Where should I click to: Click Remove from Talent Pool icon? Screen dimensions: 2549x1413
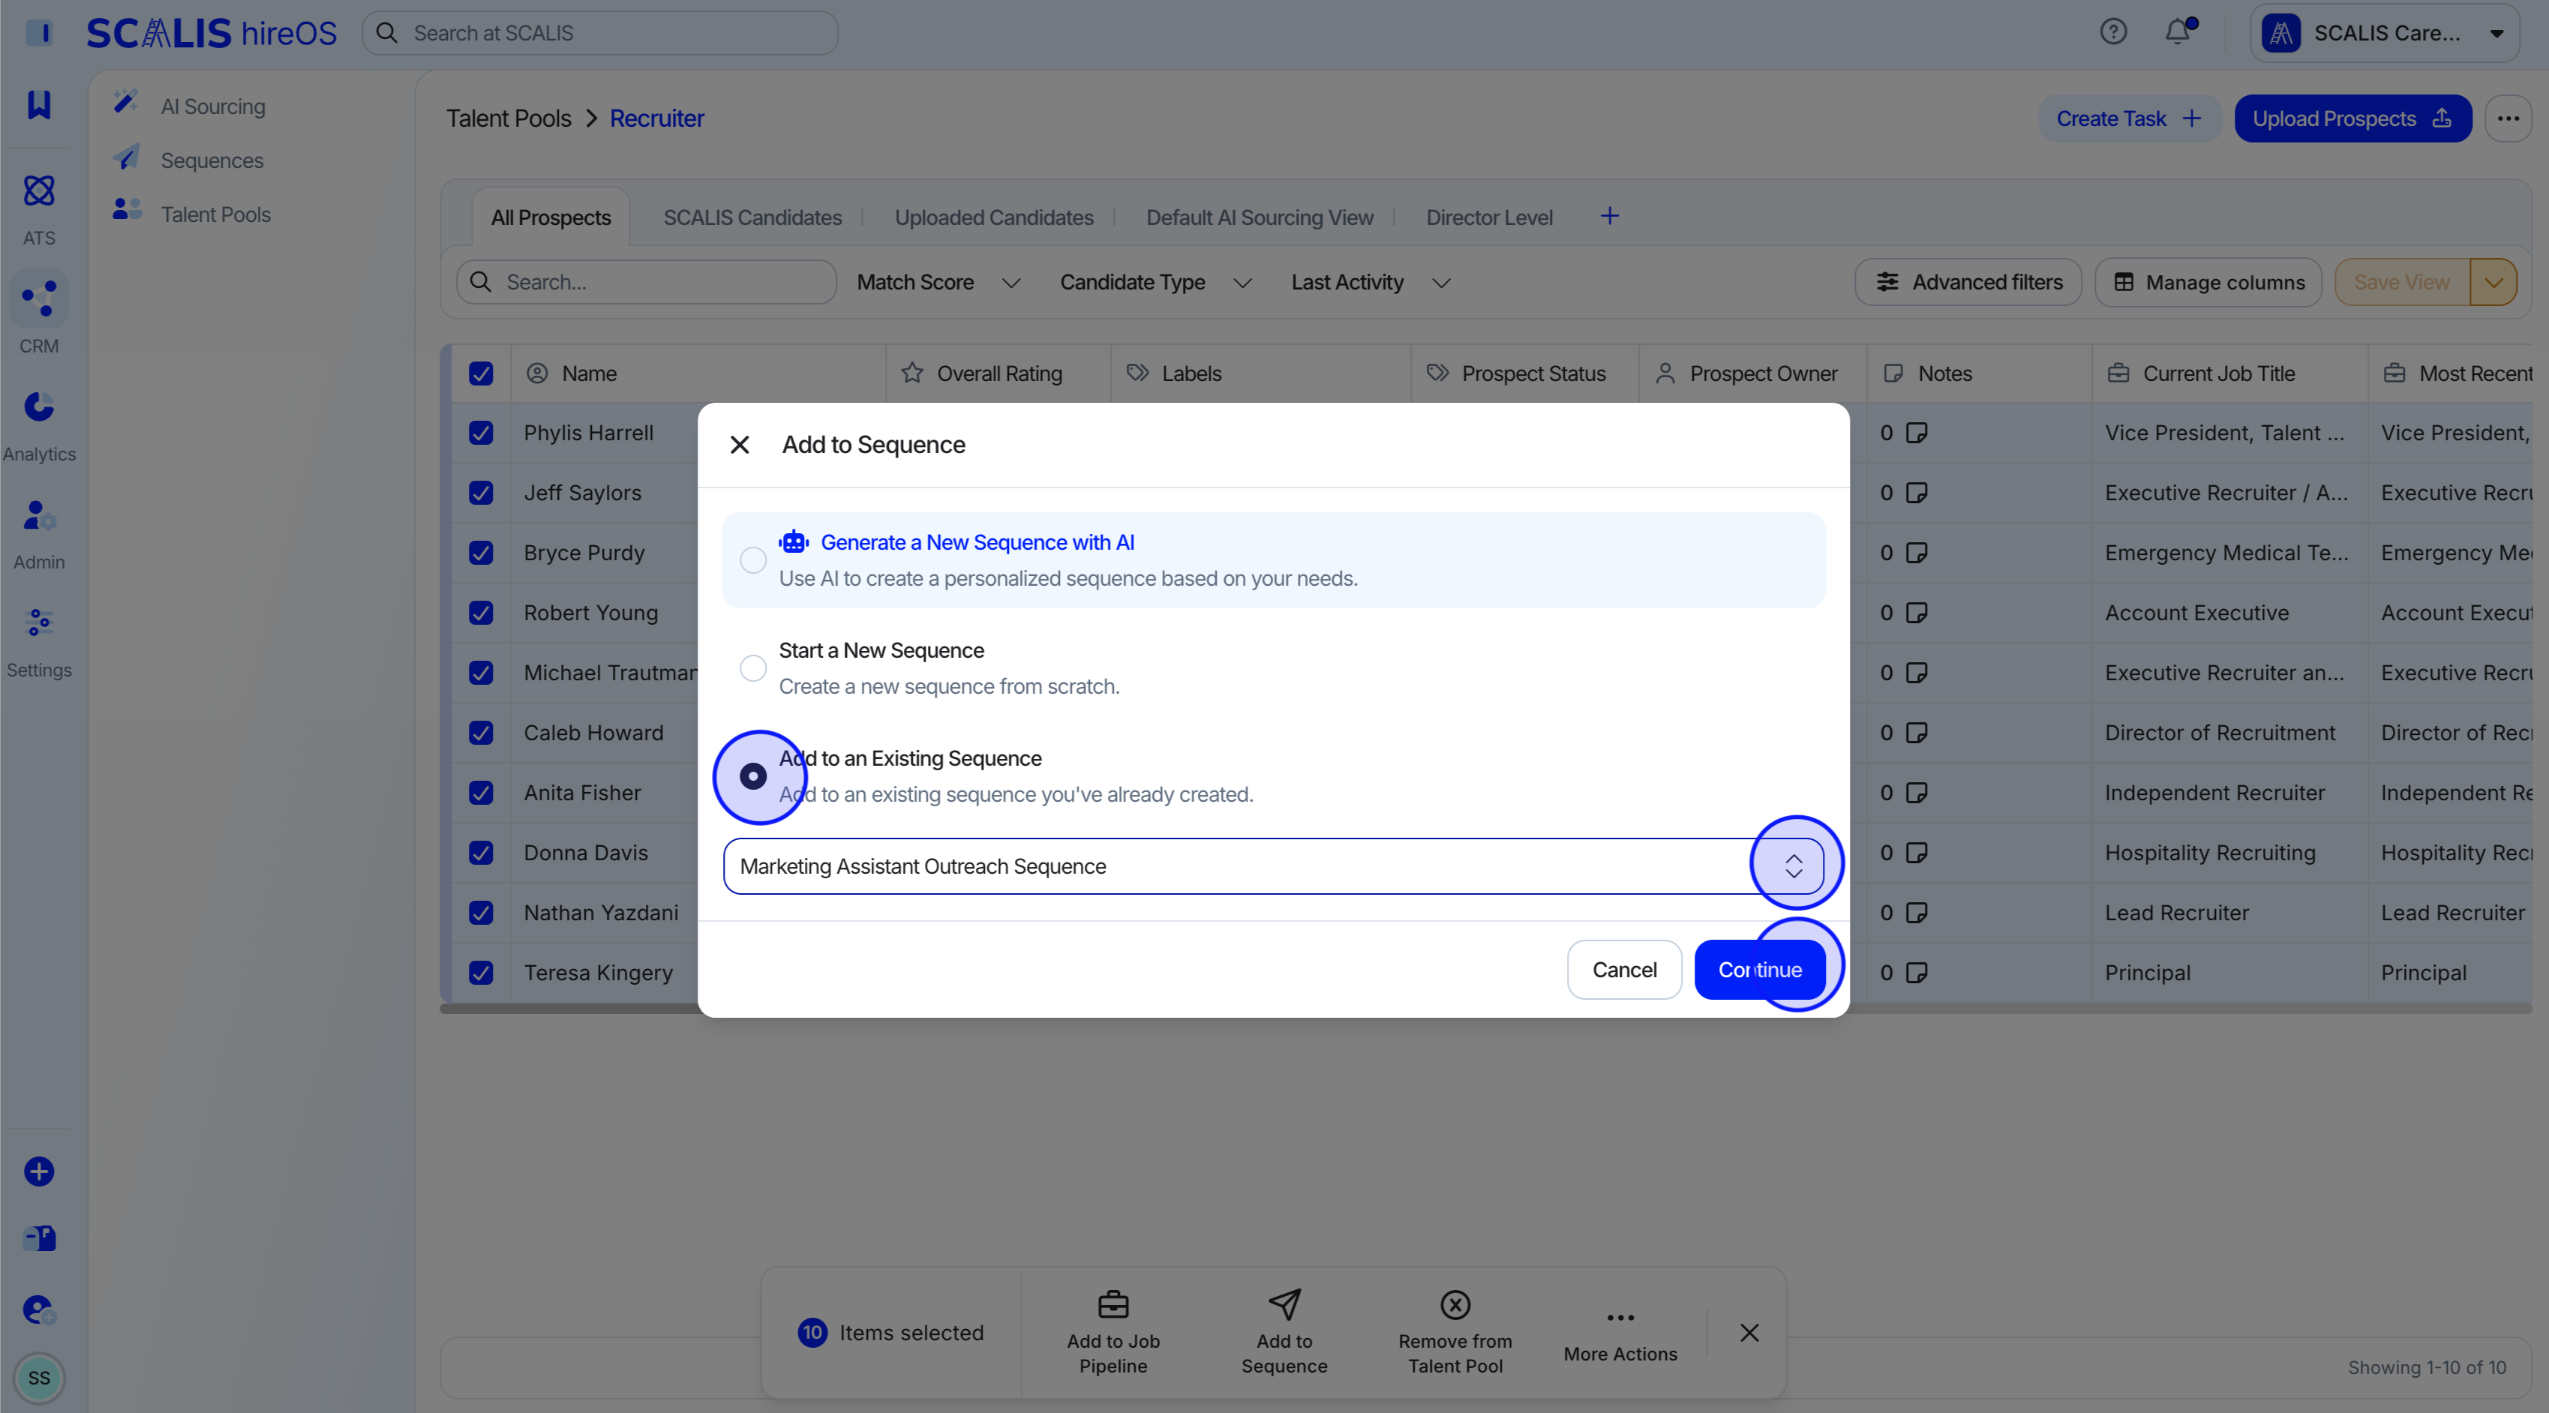[1455, 1304]
